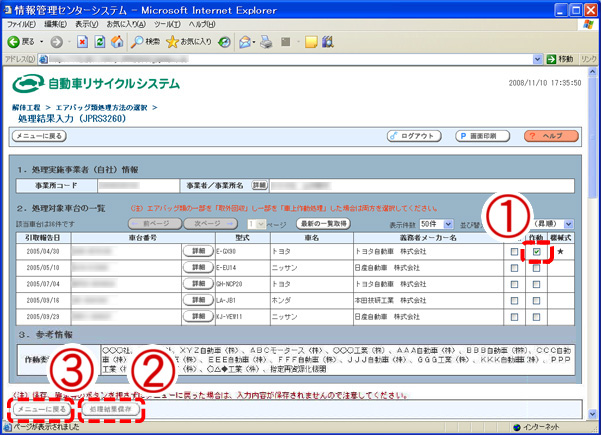Click the research book toolbar icon
601x435 pixels.
pos(328,42)
